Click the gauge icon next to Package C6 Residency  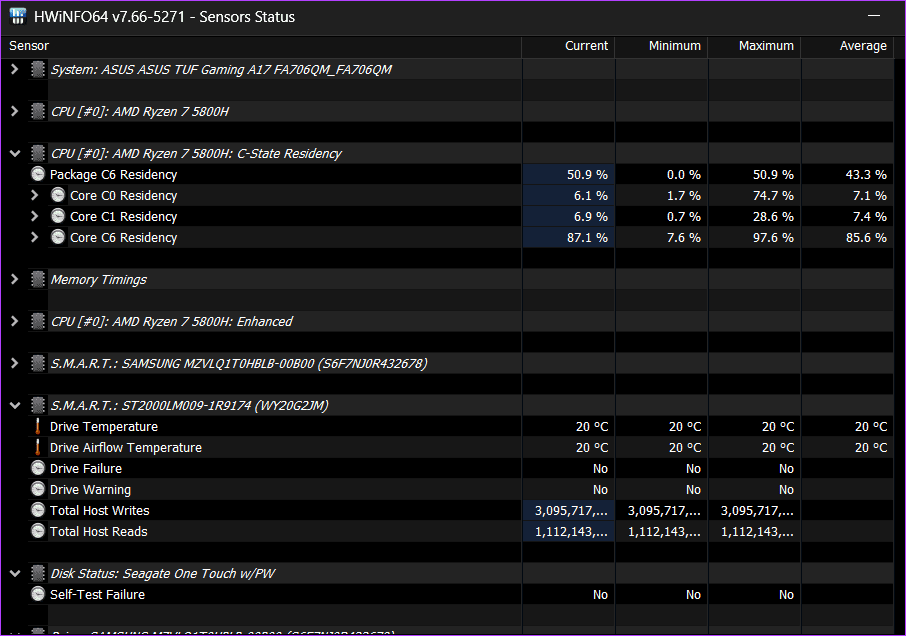tap(38, 175)
